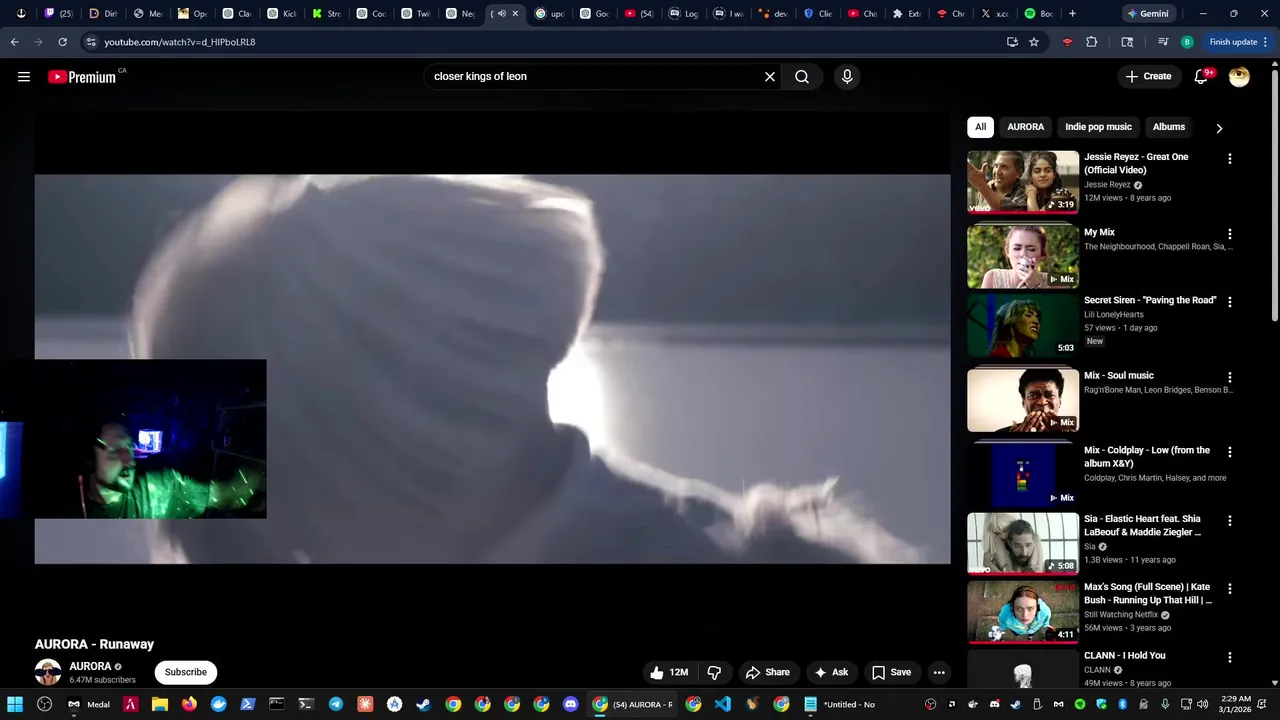Screen dimensions: 1280x720
Task: Show more filter chips with arrow
Action: click(x=1218, y=128)
